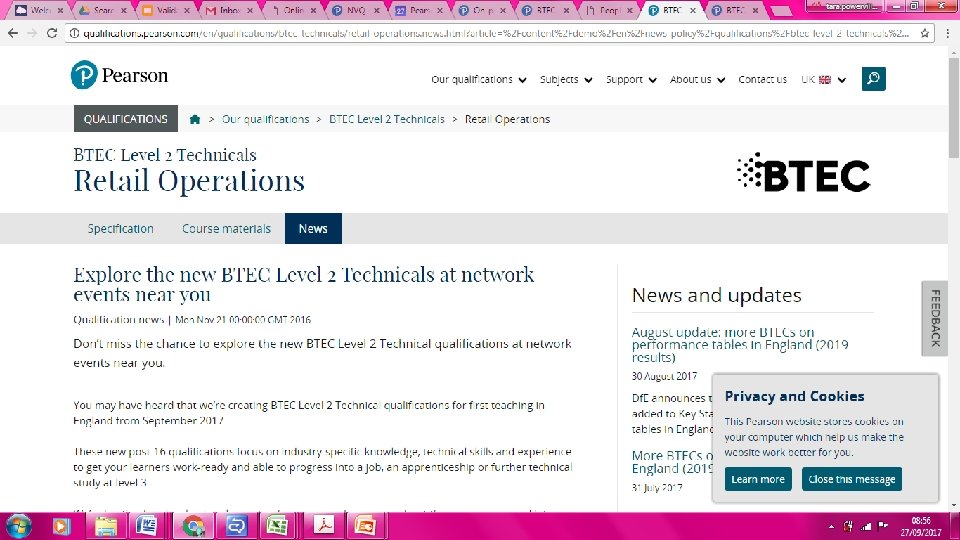960x540 pixels.
Task: Click the browser forward arrow
Action: coord(32,33)
